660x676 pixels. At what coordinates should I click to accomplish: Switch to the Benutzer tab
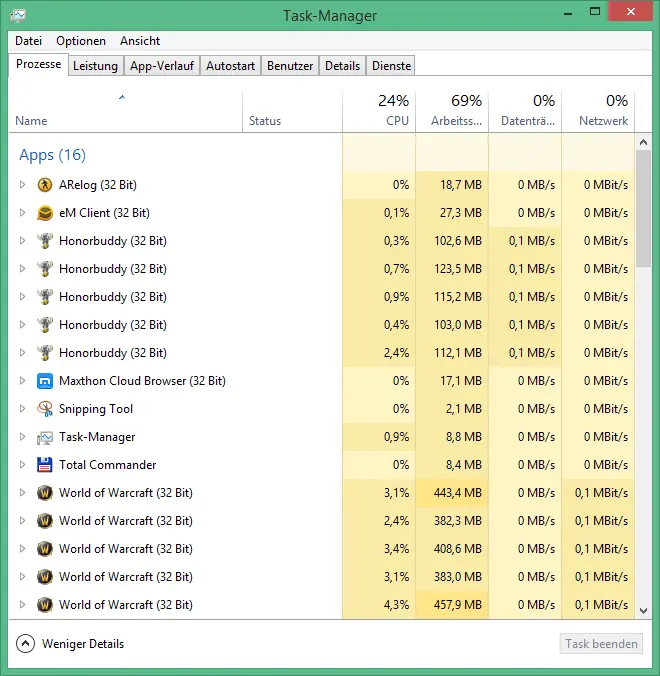point(290,66)
